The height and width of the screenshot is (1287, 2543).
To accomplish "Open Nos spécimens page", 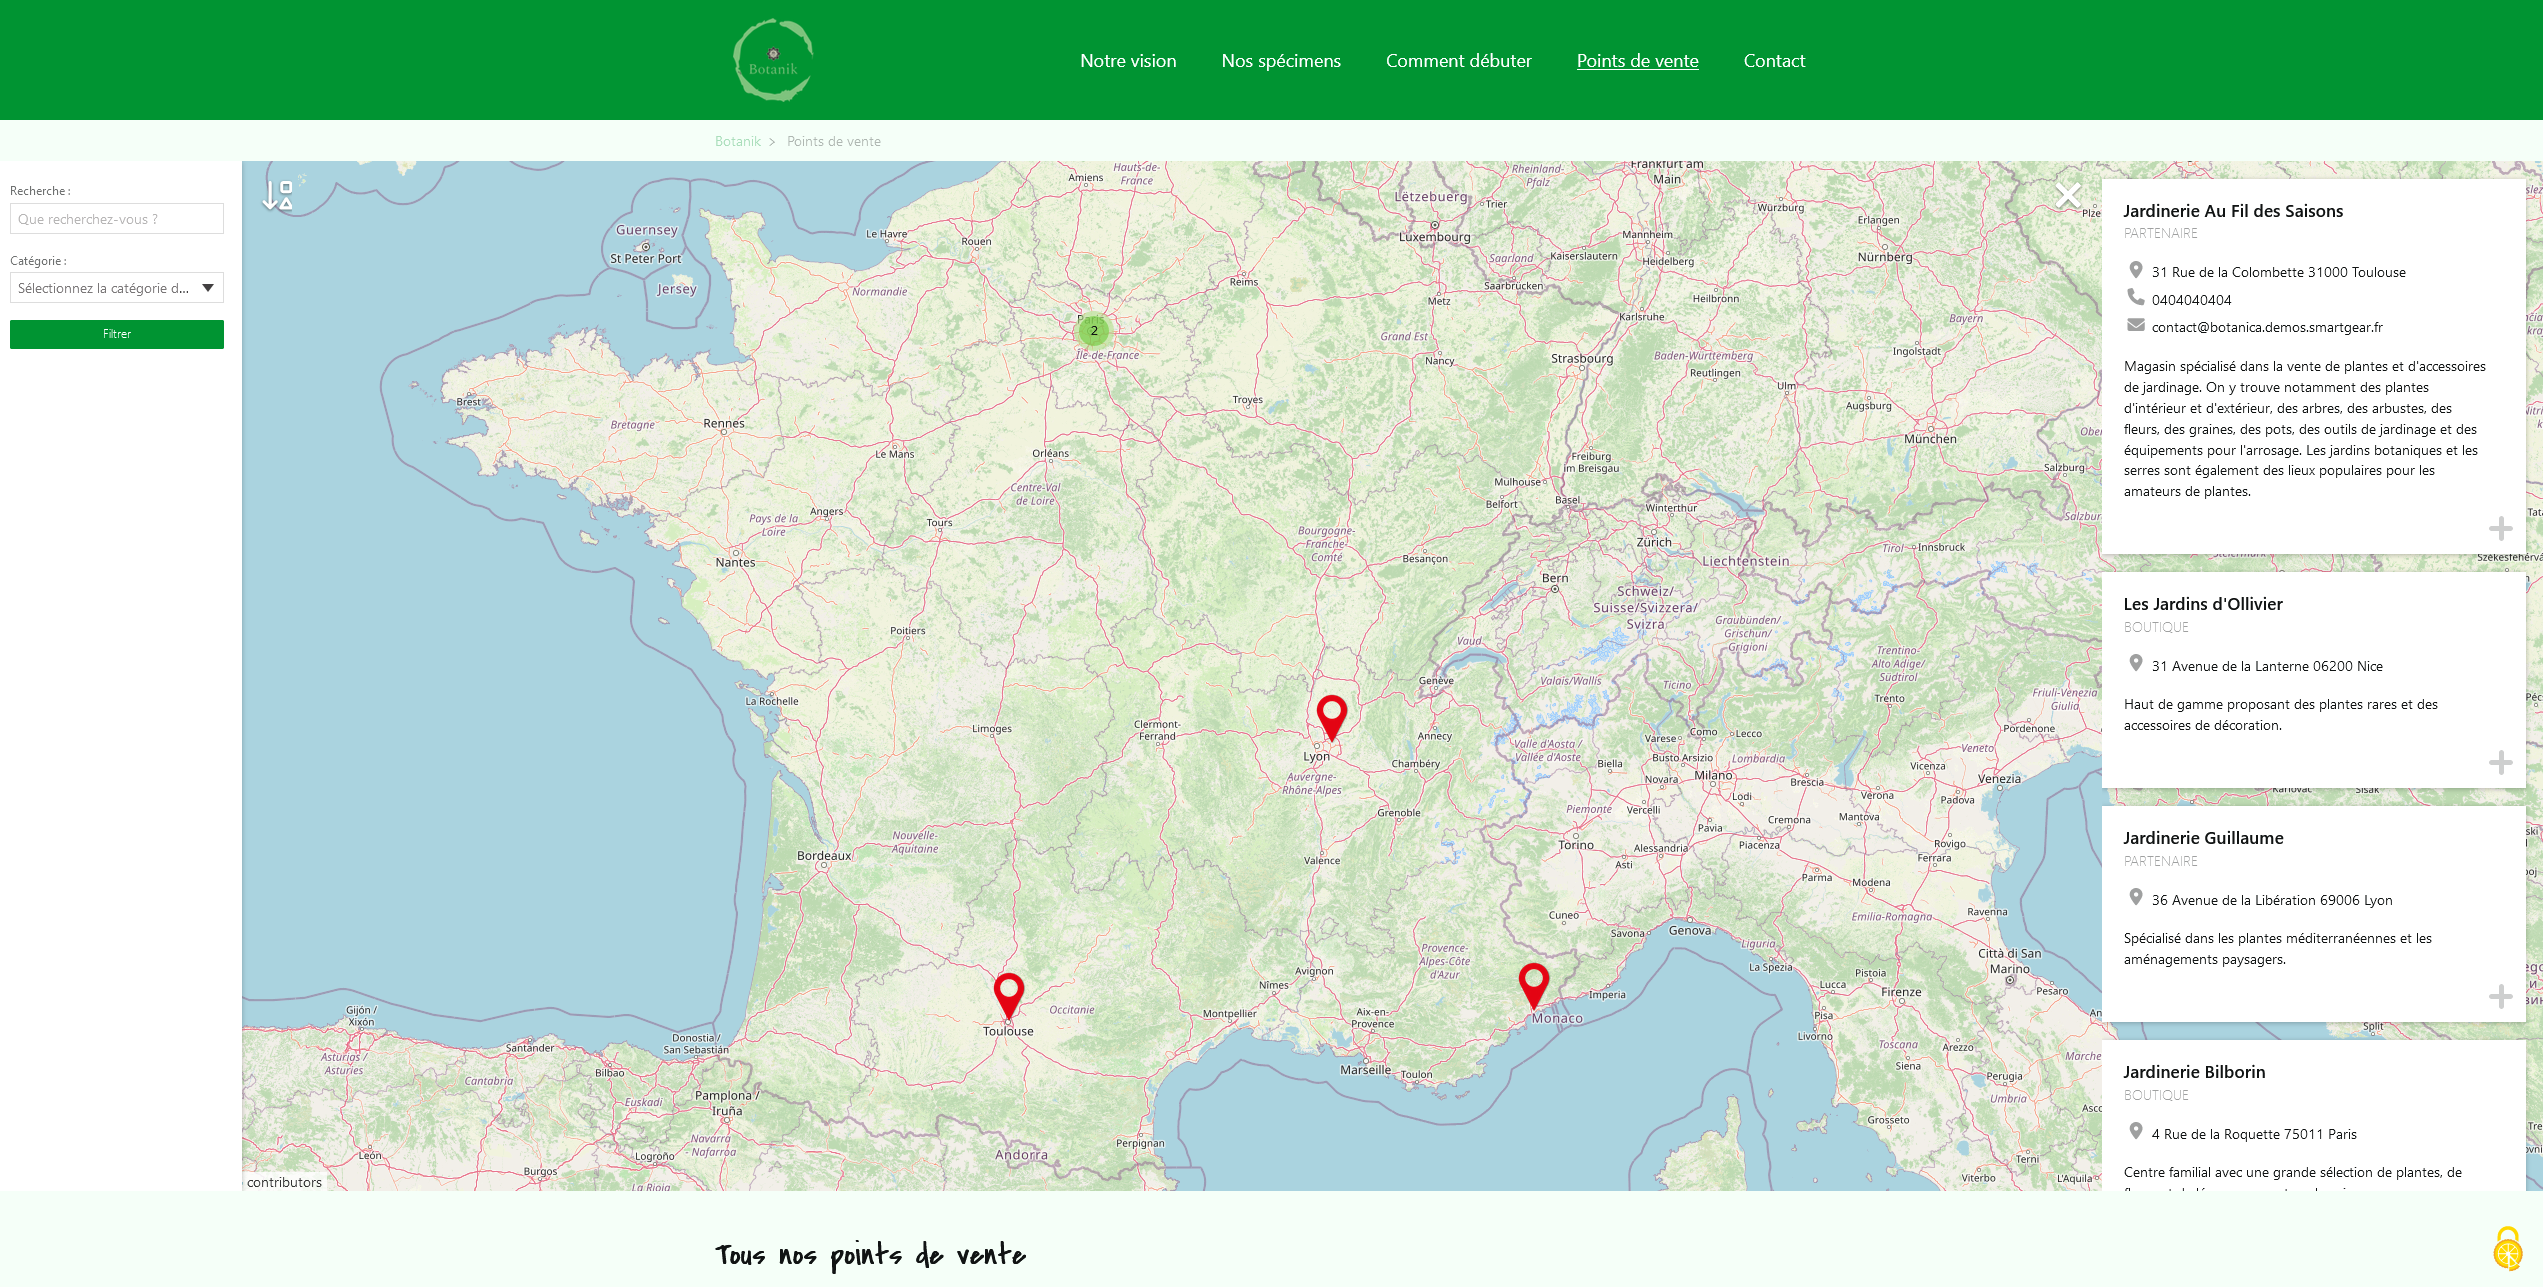I will coord(1281,61).
